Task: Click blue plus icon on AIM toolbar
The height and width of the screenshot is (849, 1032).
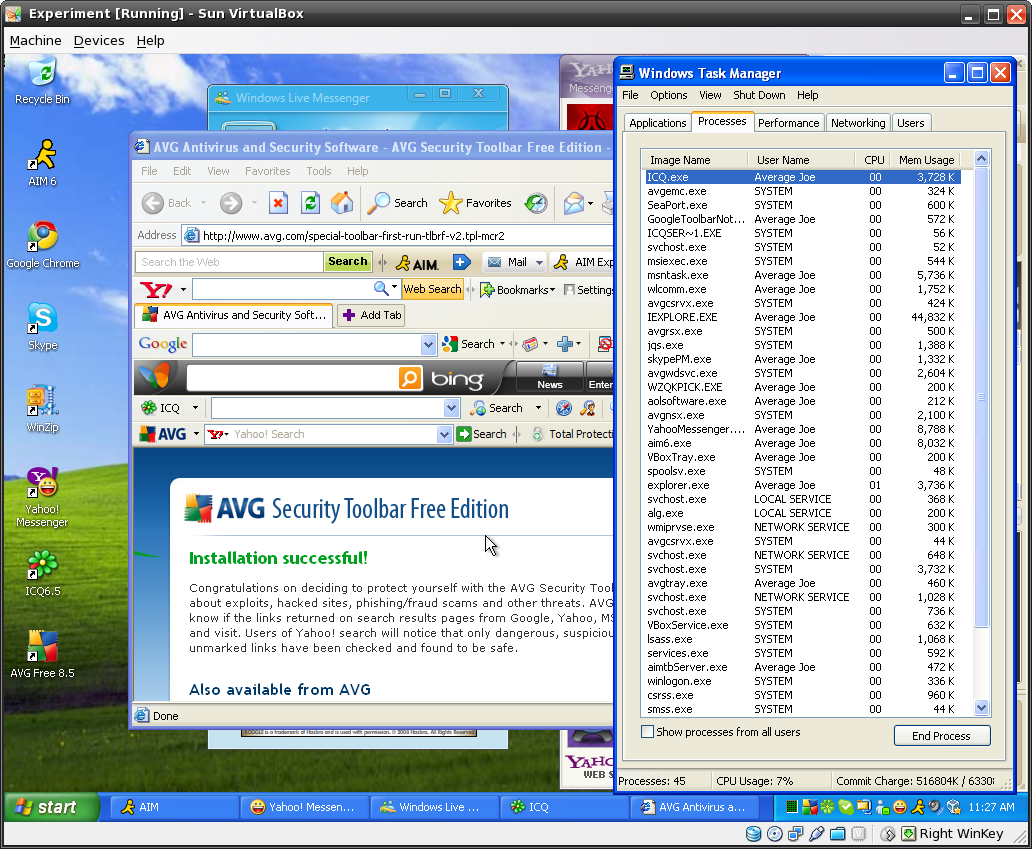Action: coord(461,263)
